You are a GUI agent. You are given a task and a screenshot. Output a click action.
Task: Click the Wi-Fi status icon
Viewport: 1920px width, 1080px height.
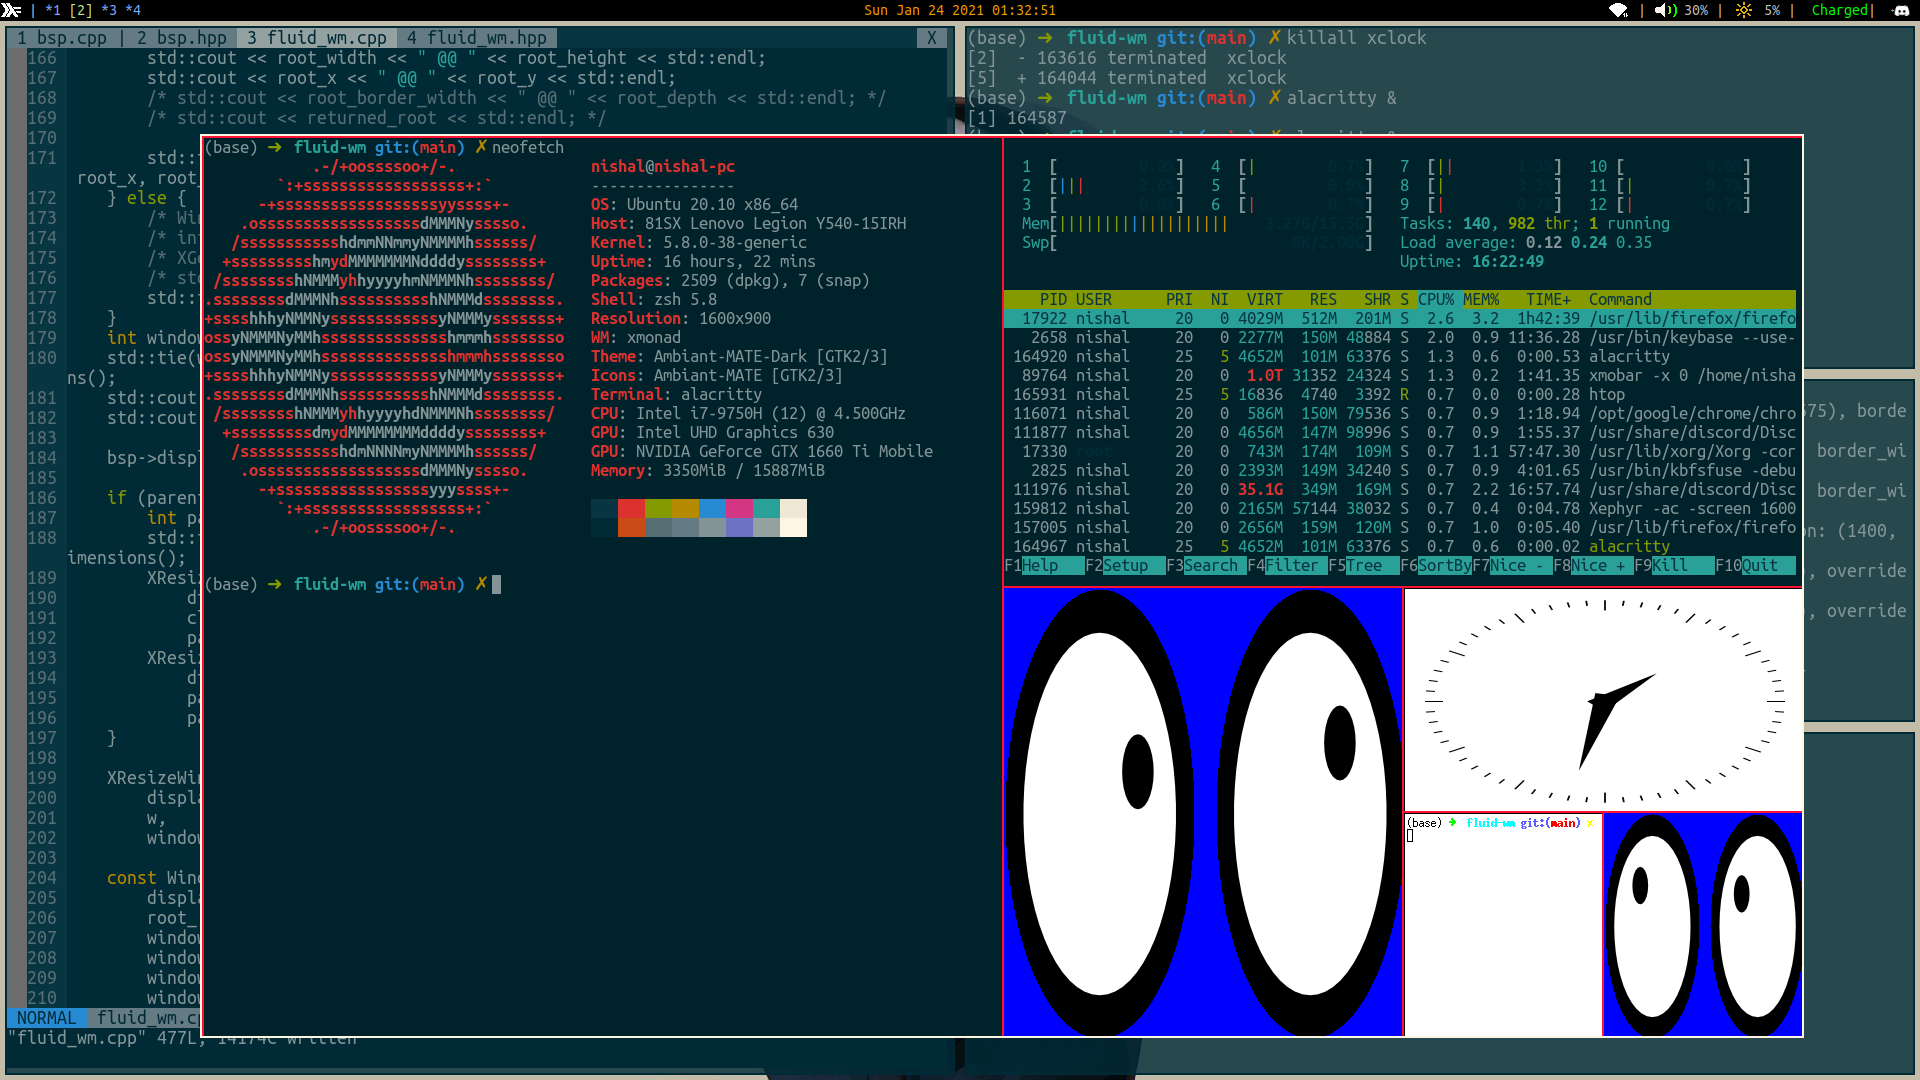click(x=1618, y=10)
